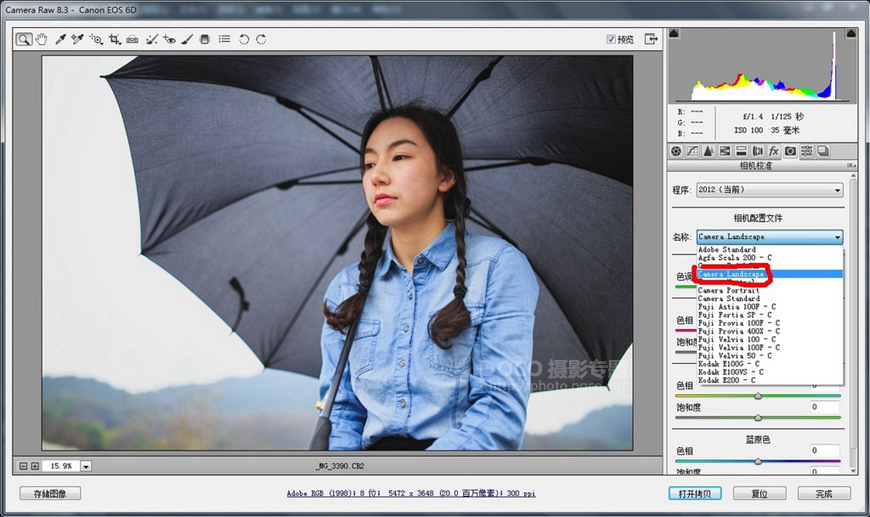
Task: Select the Spot Removal tool
Action: click(x=151, y=39)
